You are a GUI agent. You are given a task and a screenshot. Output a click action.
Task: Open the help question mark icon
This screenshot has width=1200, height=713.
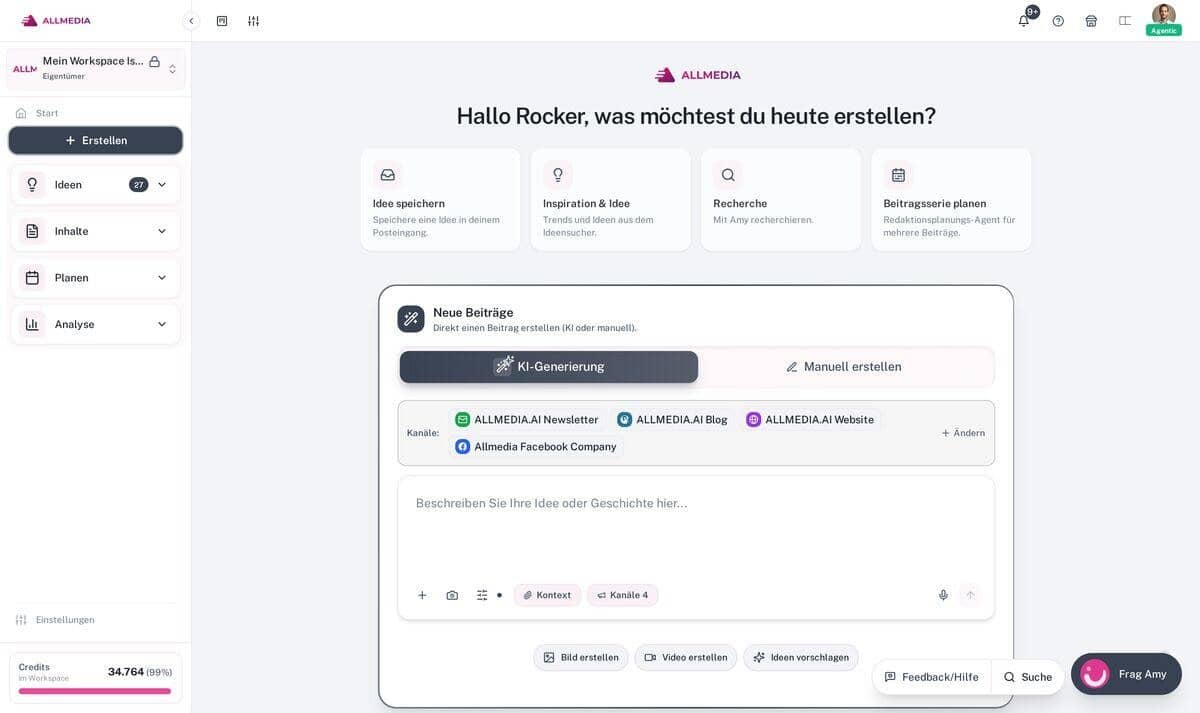pos(1058,21)
